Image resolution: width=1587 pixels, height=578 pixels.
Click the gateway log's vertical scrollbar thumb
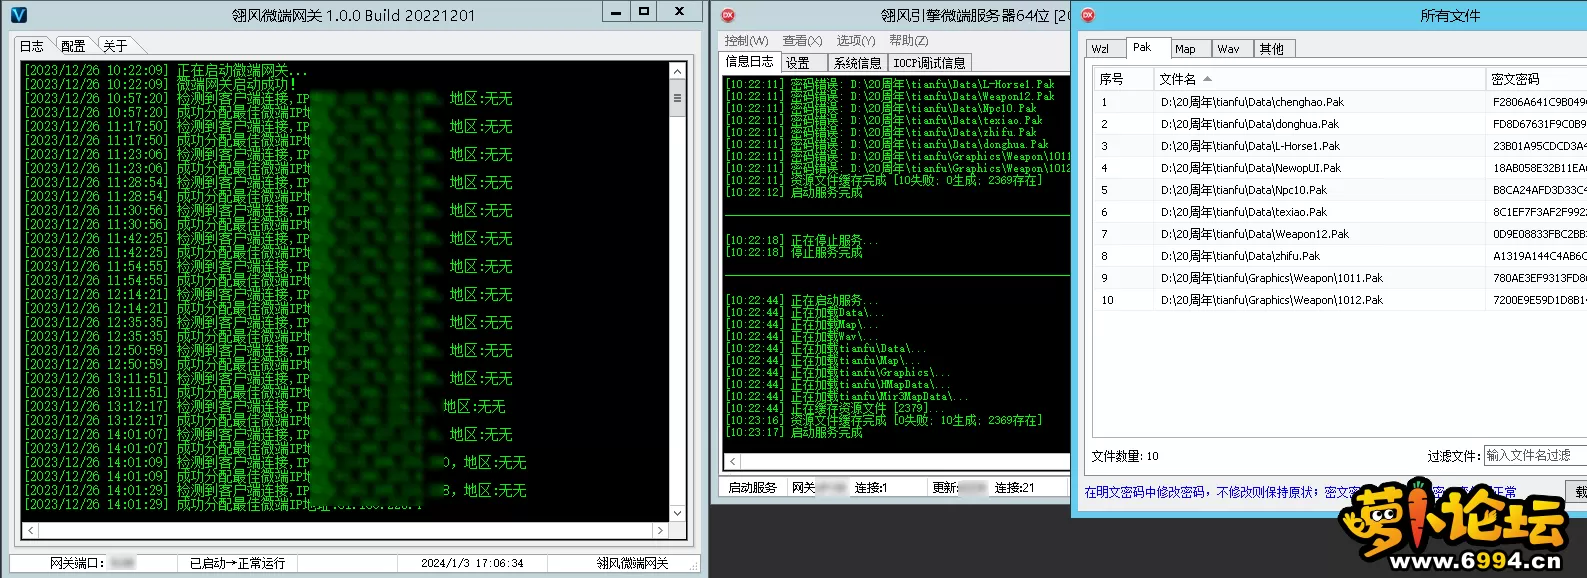[x=677, y=98]
